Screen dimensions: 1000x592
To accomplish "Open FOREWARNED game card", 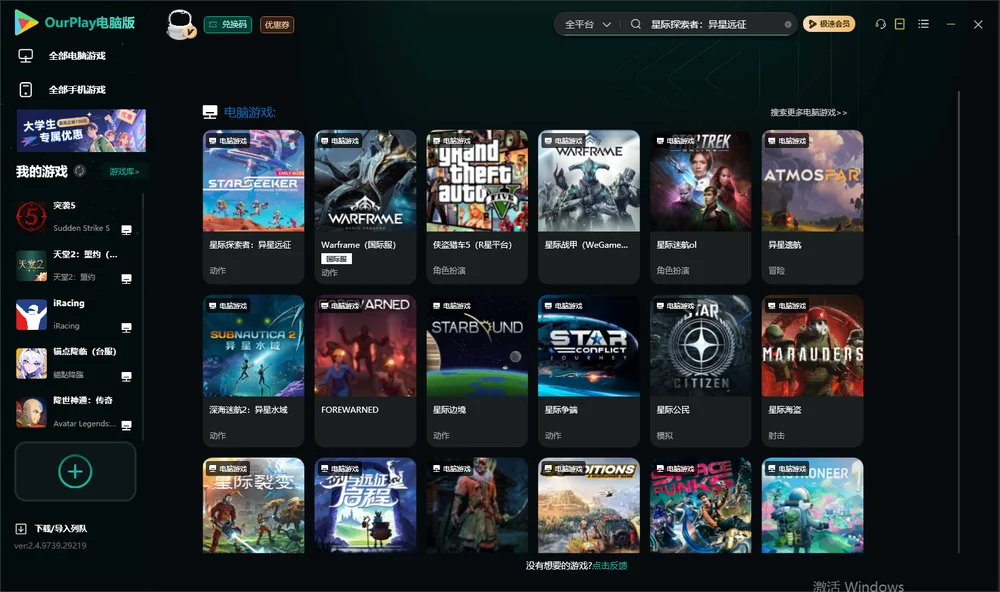I will pyautogui.click(x=365, y=371).
